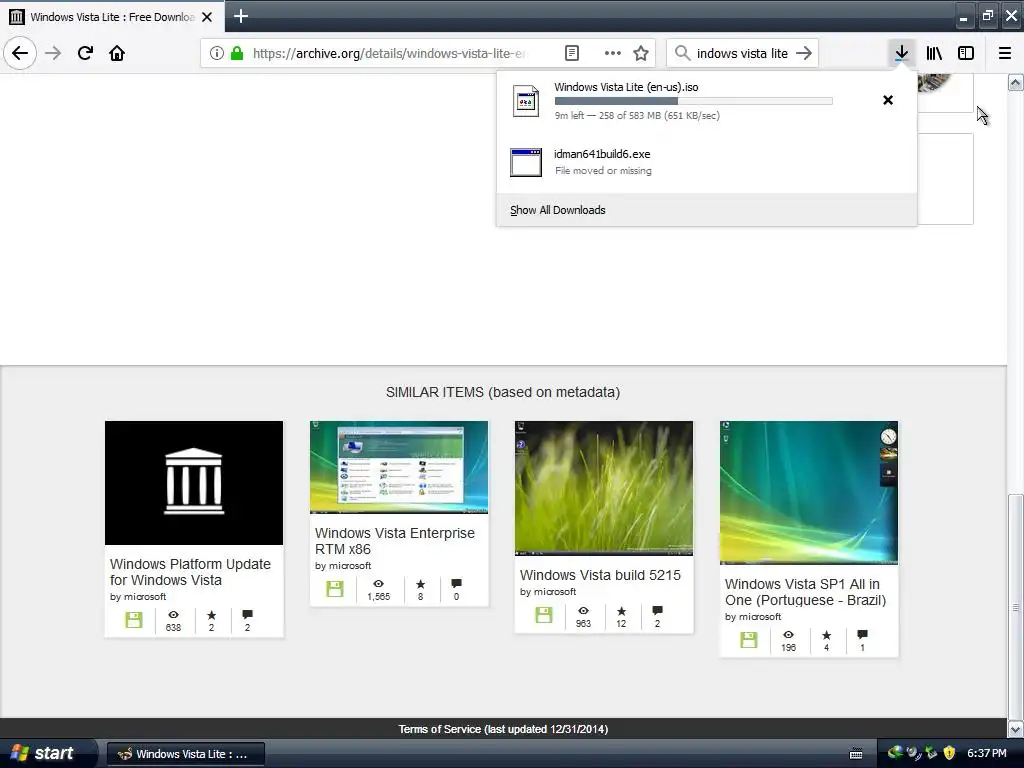Click the search box text field

tap(743, 53)
